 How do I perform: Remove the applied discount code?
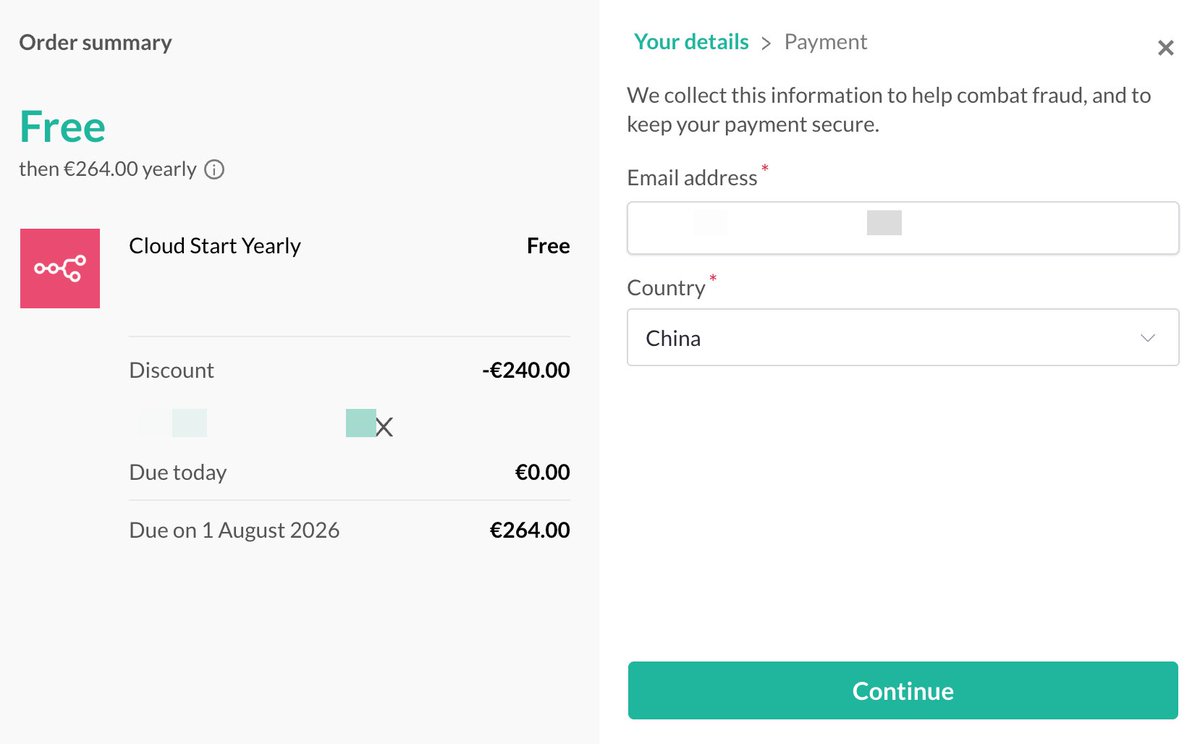click(384, 428)
